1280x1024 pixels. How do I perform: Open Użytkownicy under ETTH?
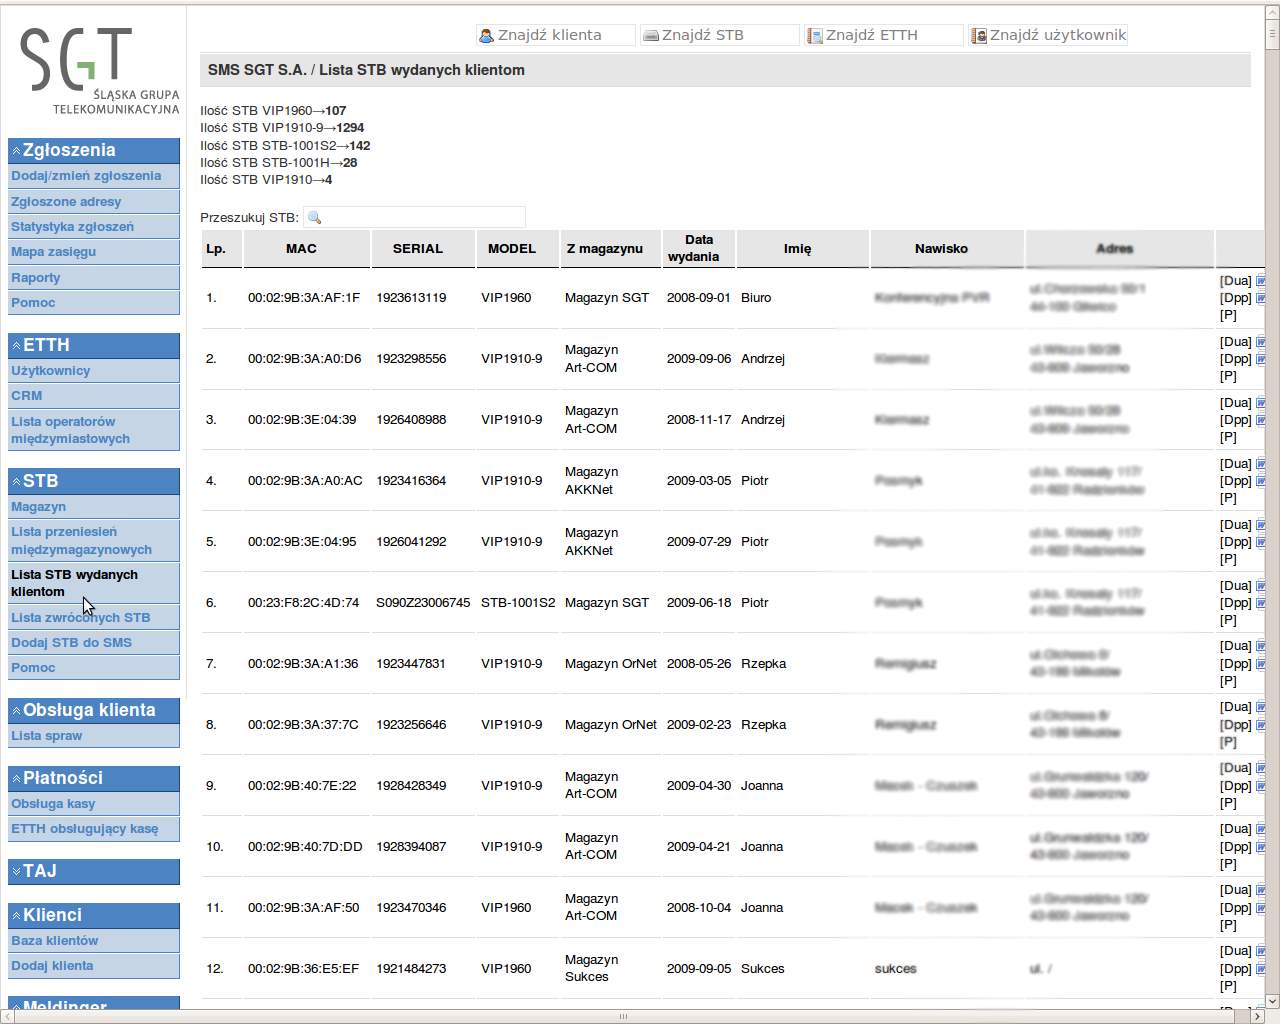click(x=94, y=371)
